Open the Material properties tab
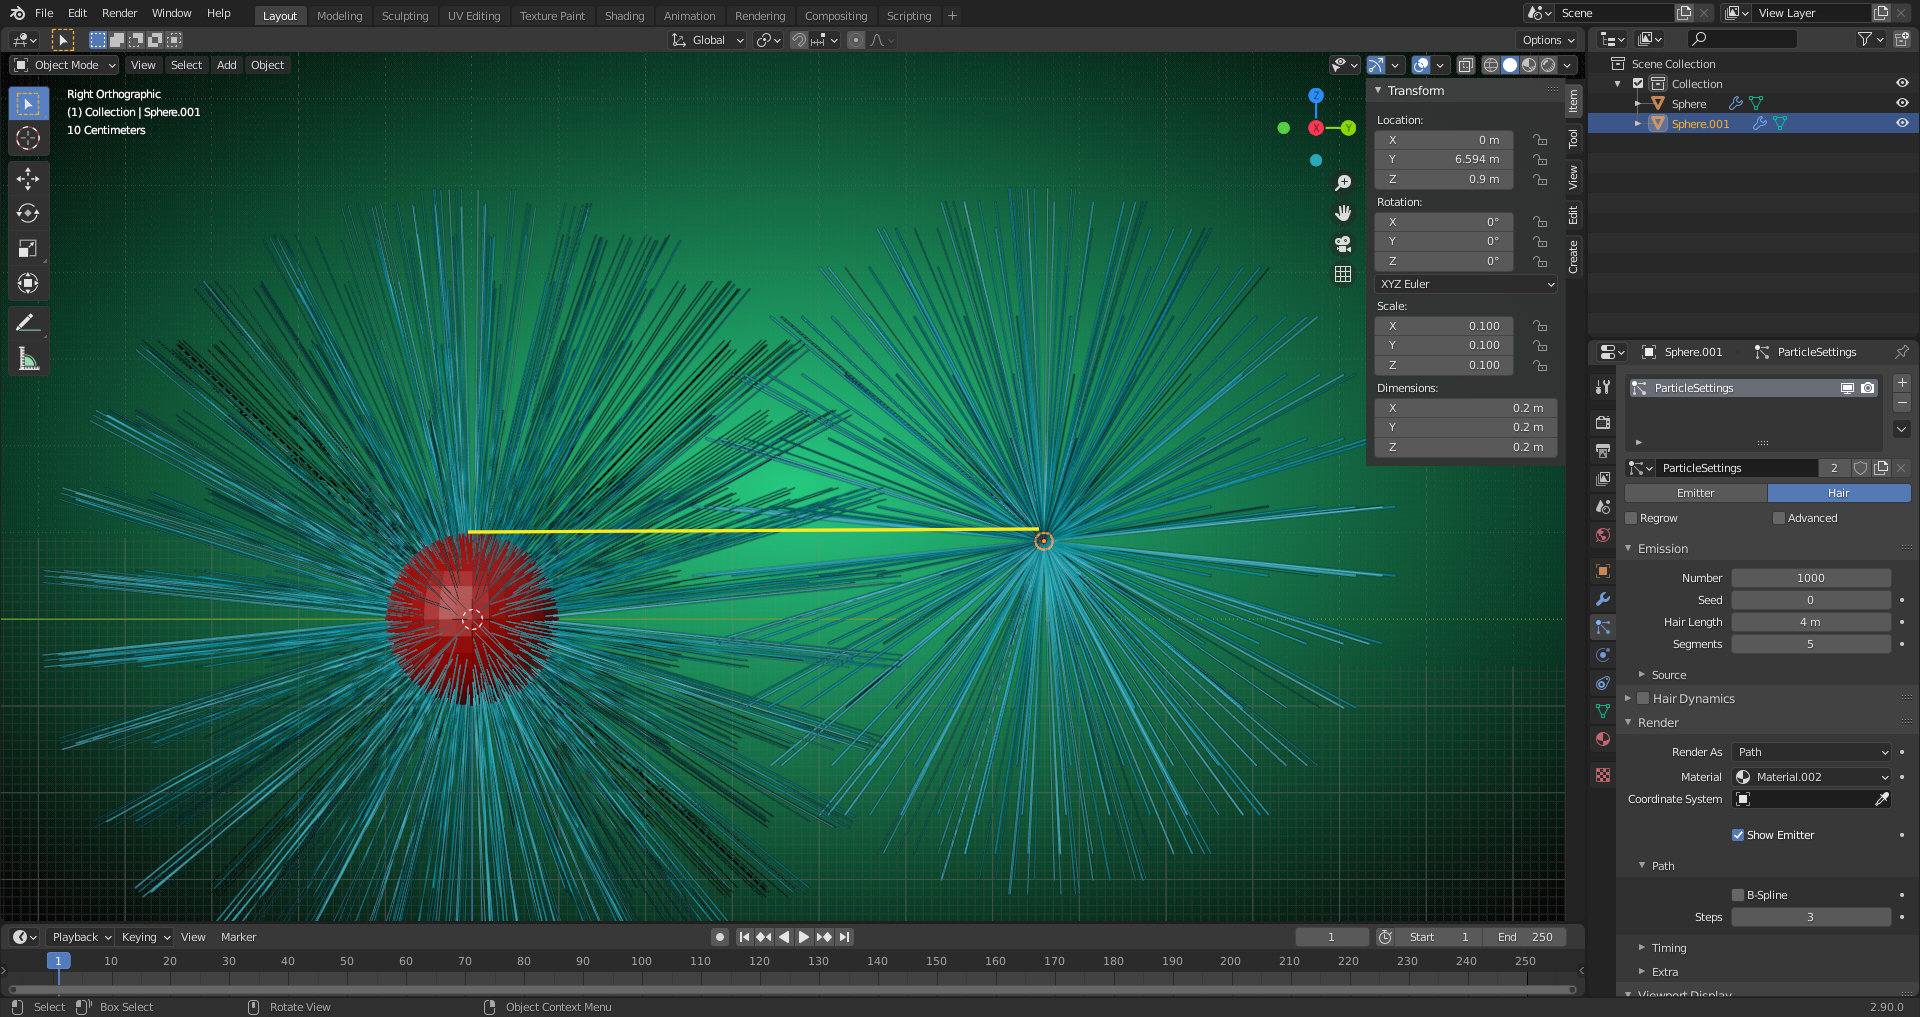 click(1603, 739)
